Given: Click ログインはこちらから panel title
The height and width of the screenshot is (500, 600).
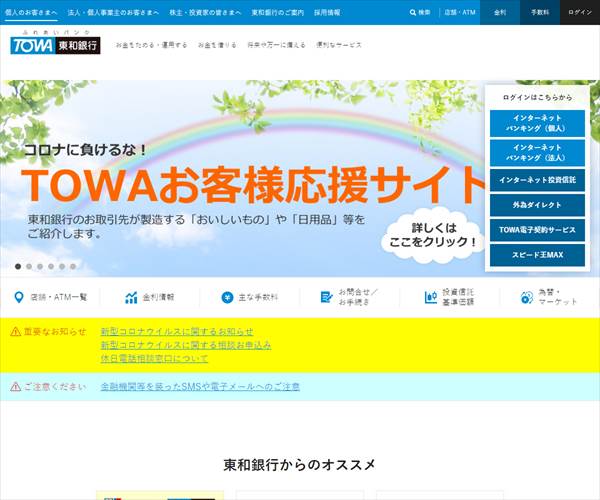Looking at the screenshot, I should click(537, 98).
